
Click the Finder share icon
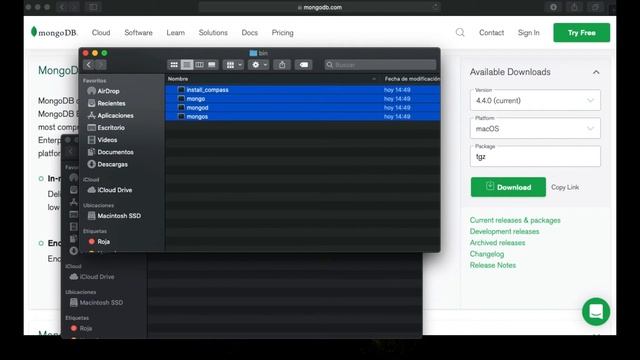pos(282,64)
